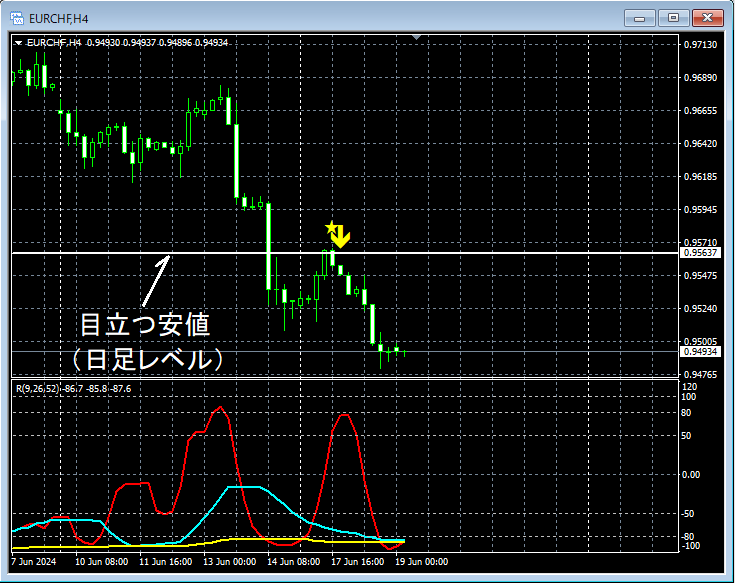Click the EURCHF,H4 OHLC header text

pos(127,43)
